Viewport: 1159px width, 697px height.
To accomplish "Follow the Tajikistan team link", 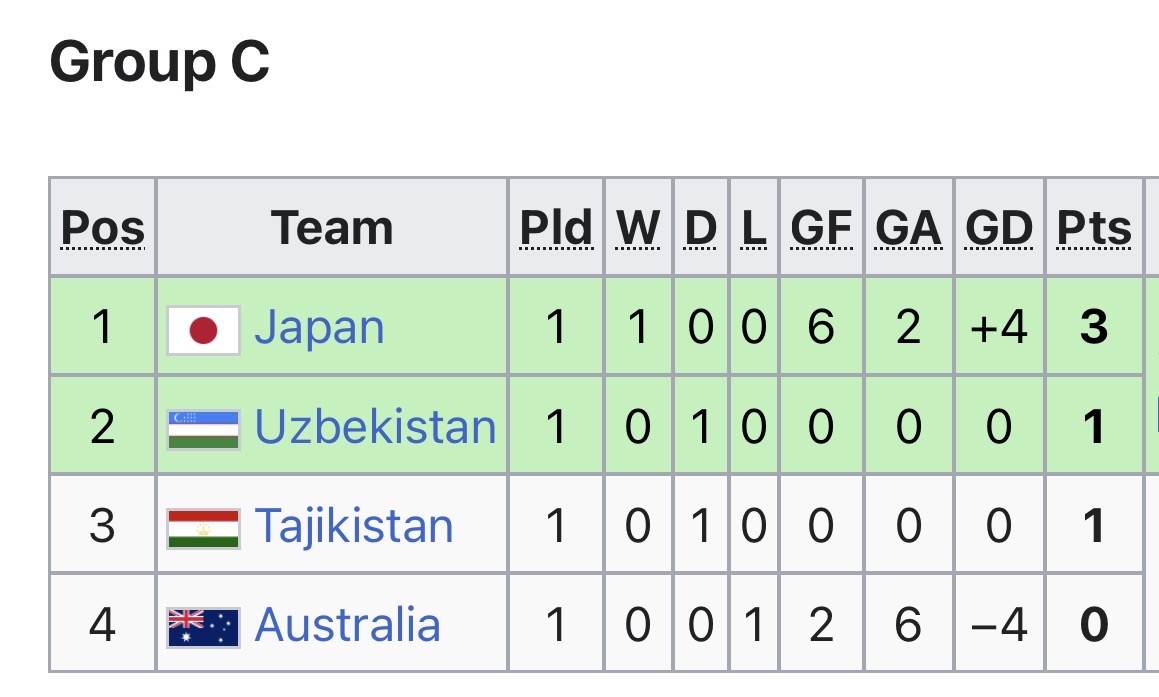I will point(354,526).
